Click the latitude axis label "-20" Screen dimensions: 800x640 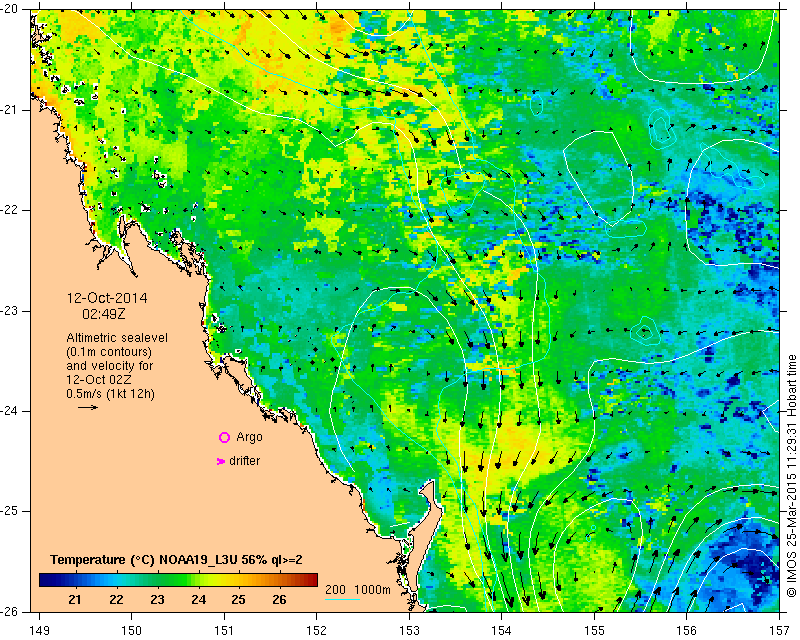[10, 9]
